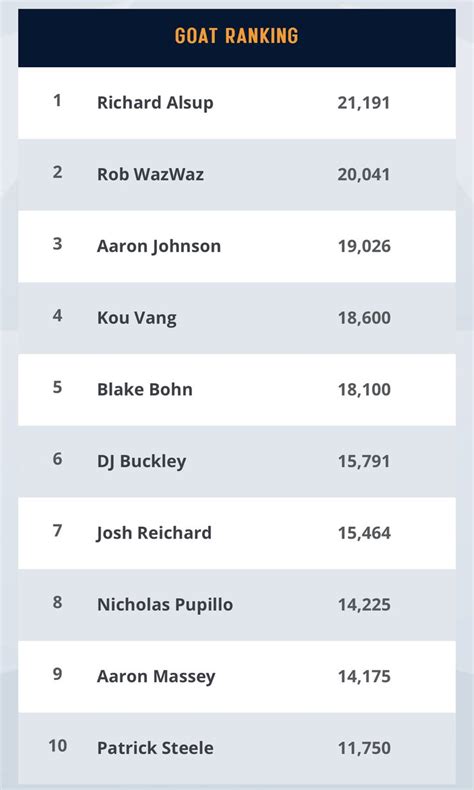
Task: Click the rank number 1
Action: (x=57, y=101)
